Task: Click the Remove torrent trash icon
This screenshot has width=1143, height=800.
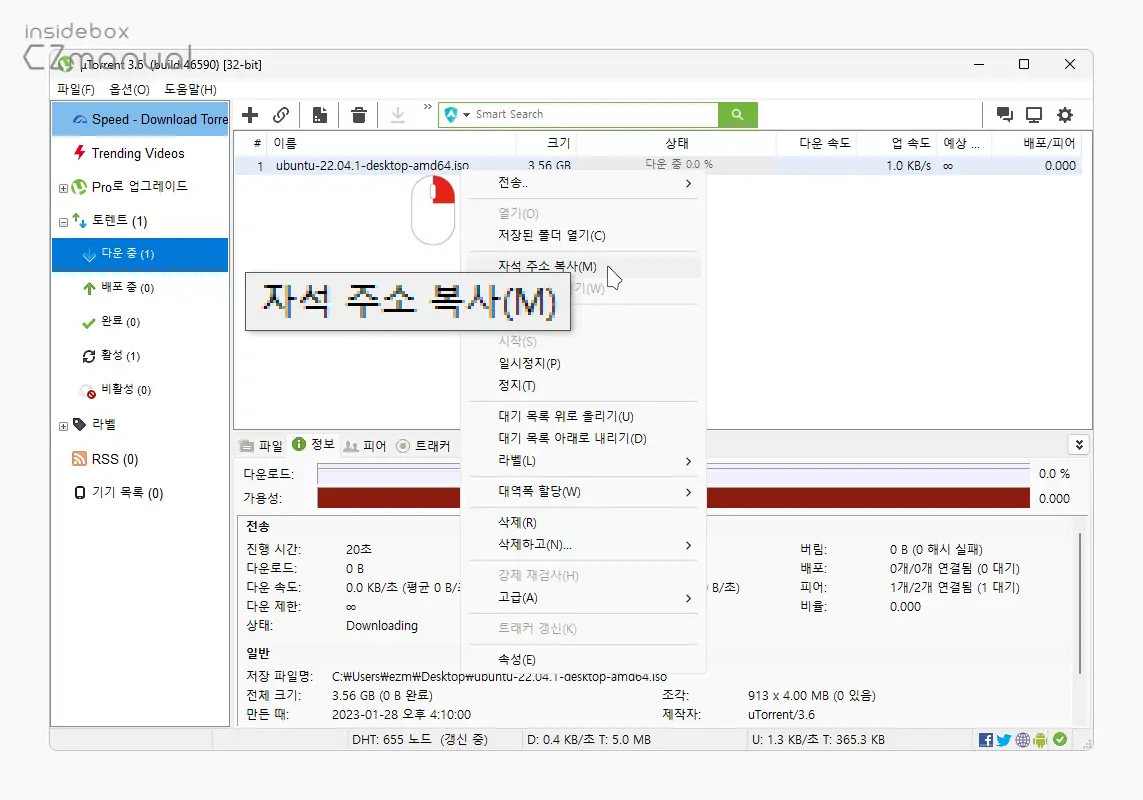Action: click(359, 114)
